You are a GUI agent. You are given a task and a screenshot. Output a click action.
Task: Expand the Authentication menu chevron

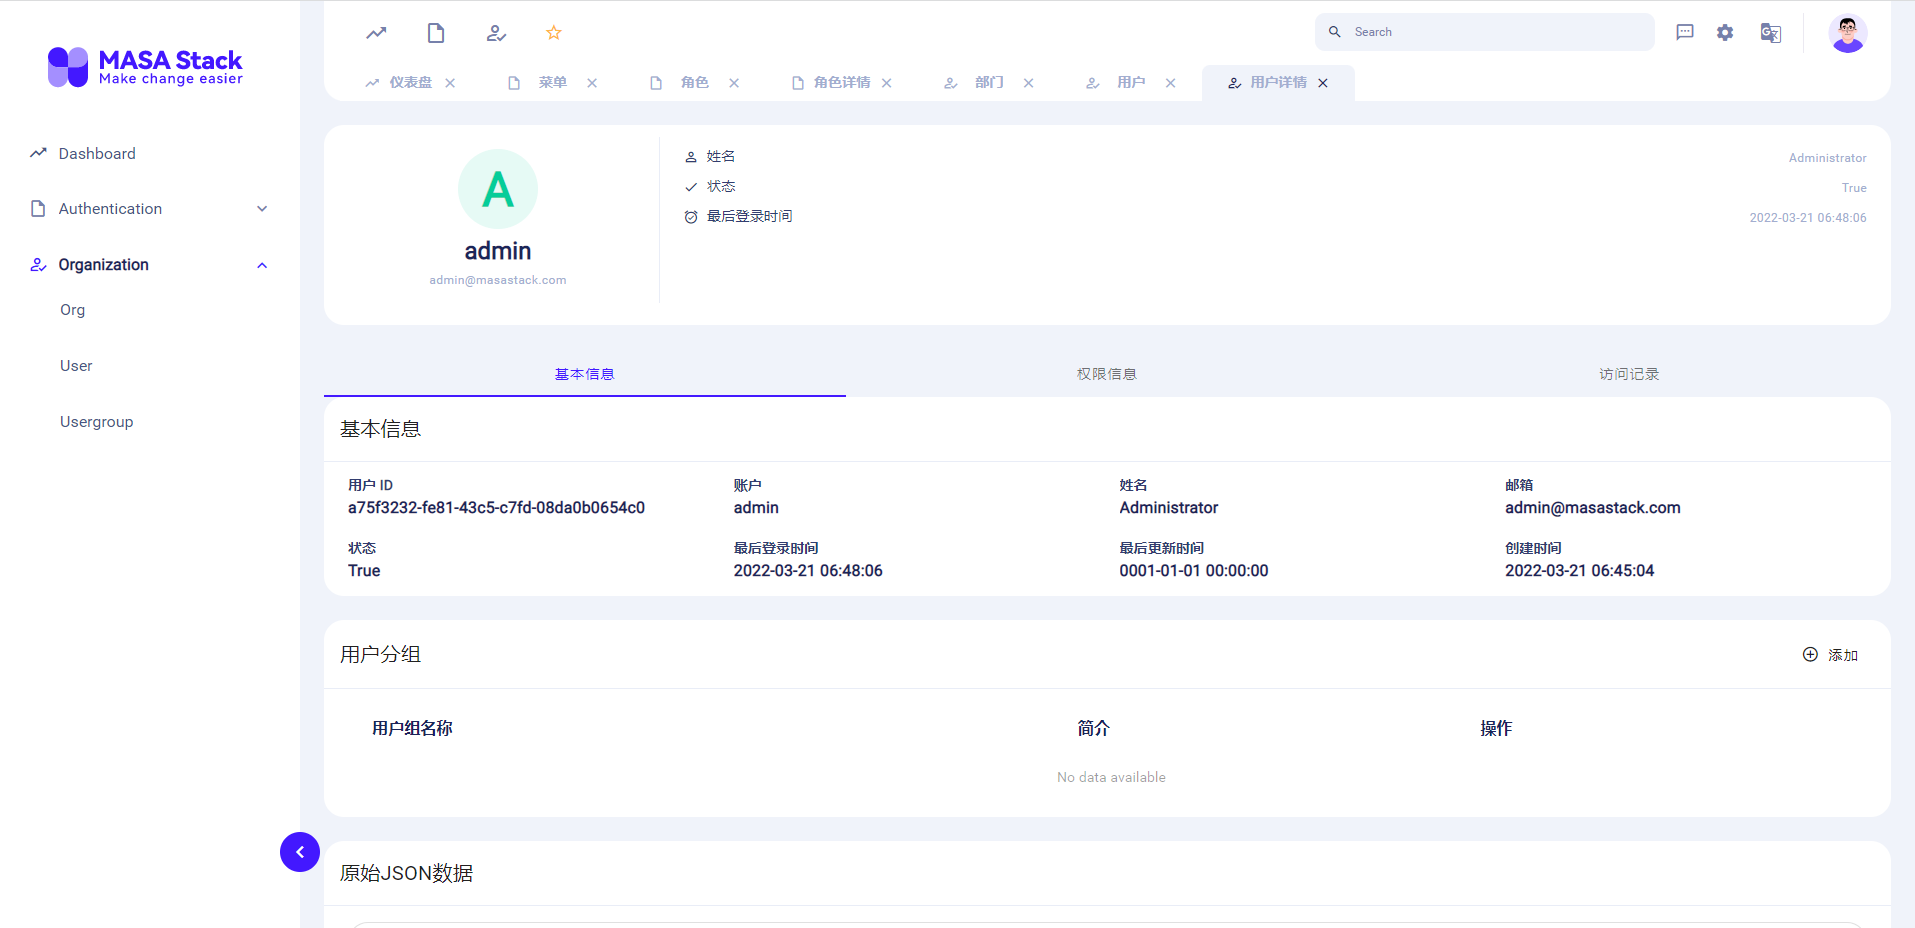click(262, 208)
